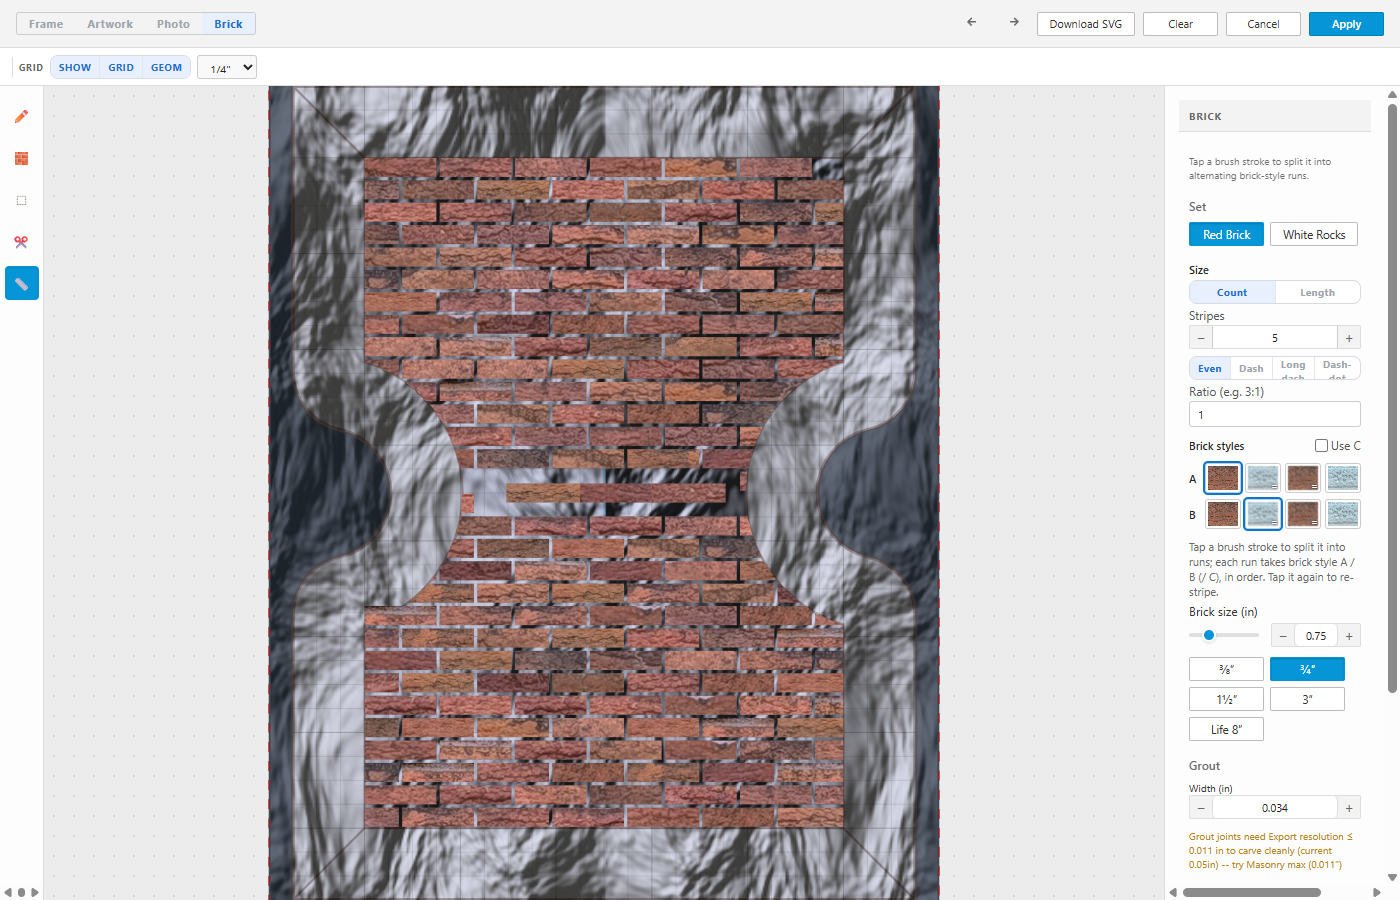
Task: Click the blue Apply button
Action: (x=1346, y=24)
